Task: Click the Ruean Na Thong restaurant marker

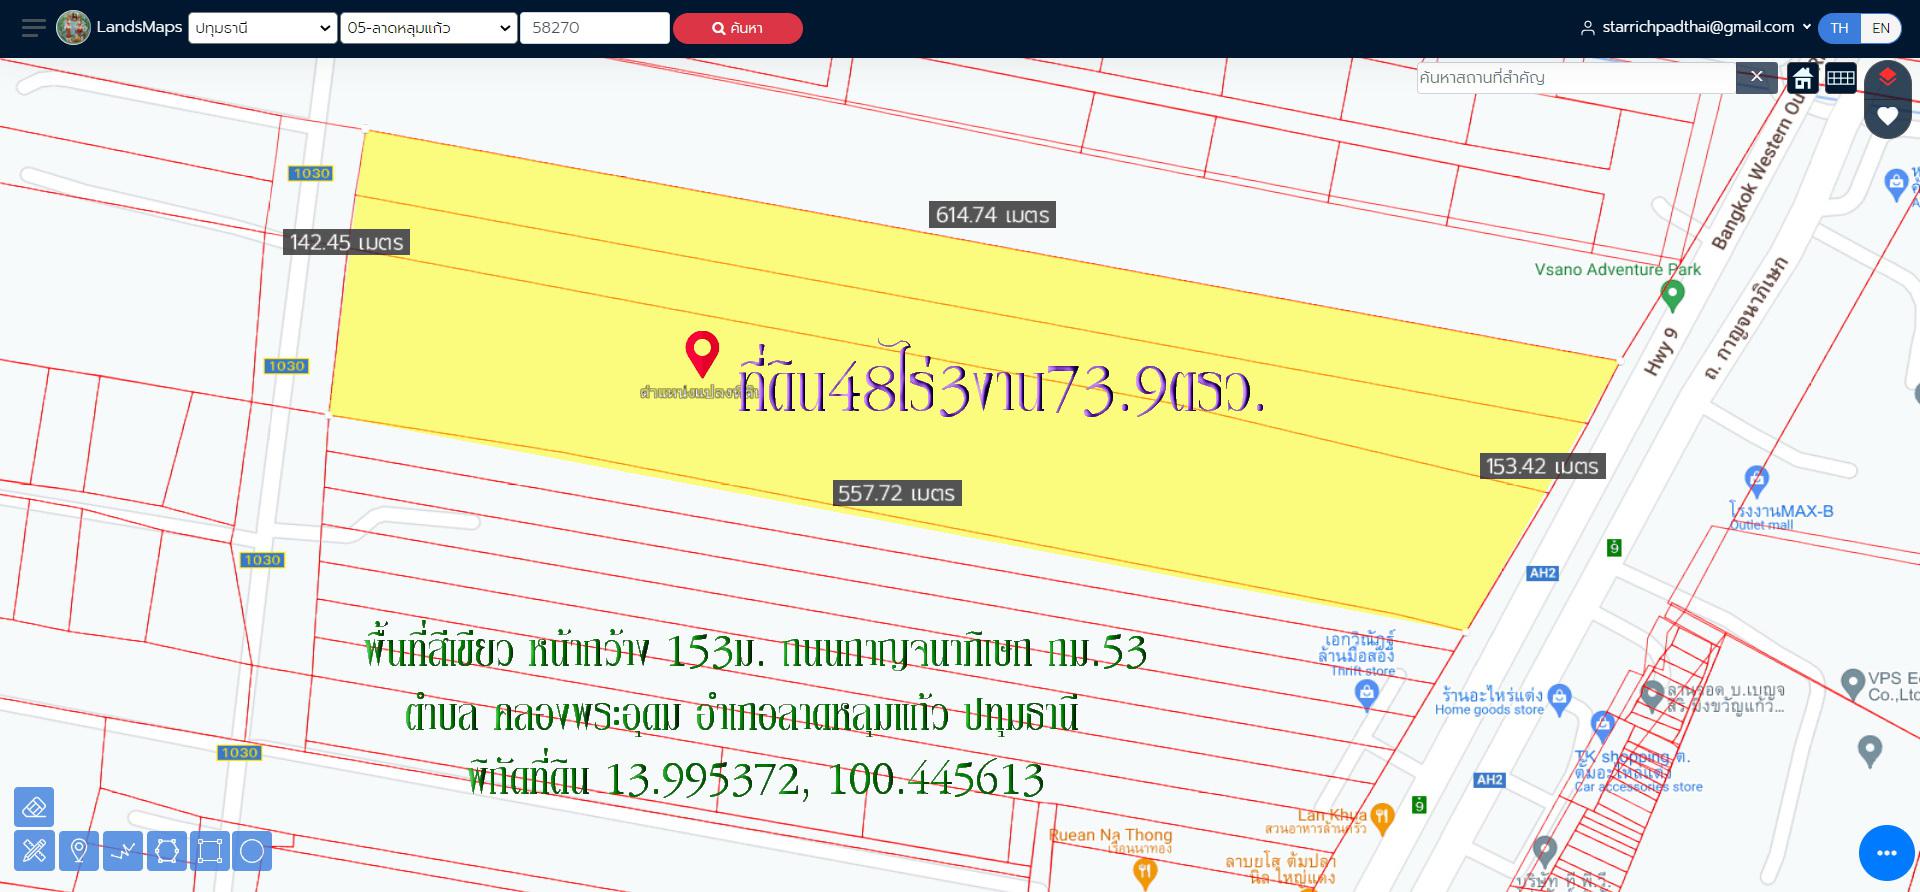Action: click(x=1145, y=873)
